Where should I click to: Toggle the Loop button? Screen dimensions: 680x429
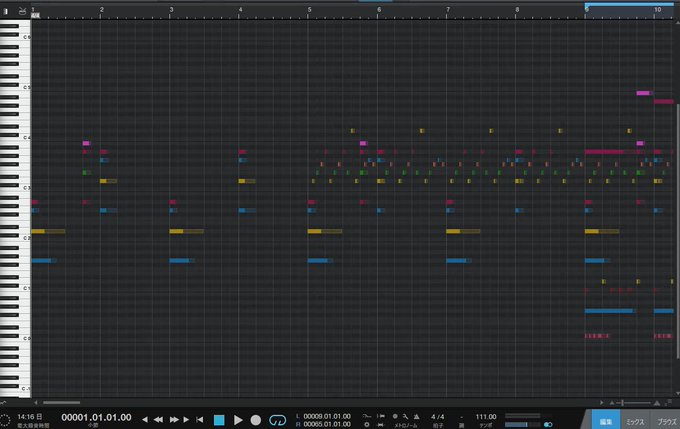tap(278, 420)
